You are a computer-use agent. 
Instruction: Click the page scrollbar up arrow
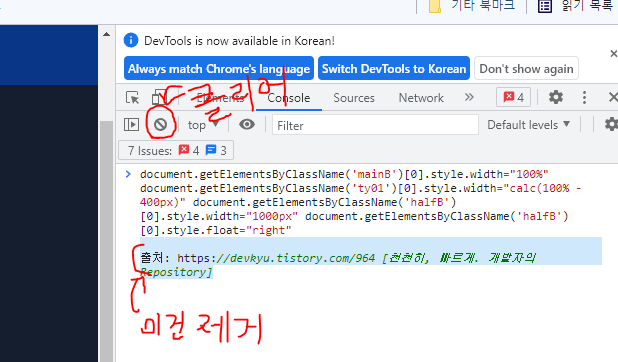(x=106, y=35)
